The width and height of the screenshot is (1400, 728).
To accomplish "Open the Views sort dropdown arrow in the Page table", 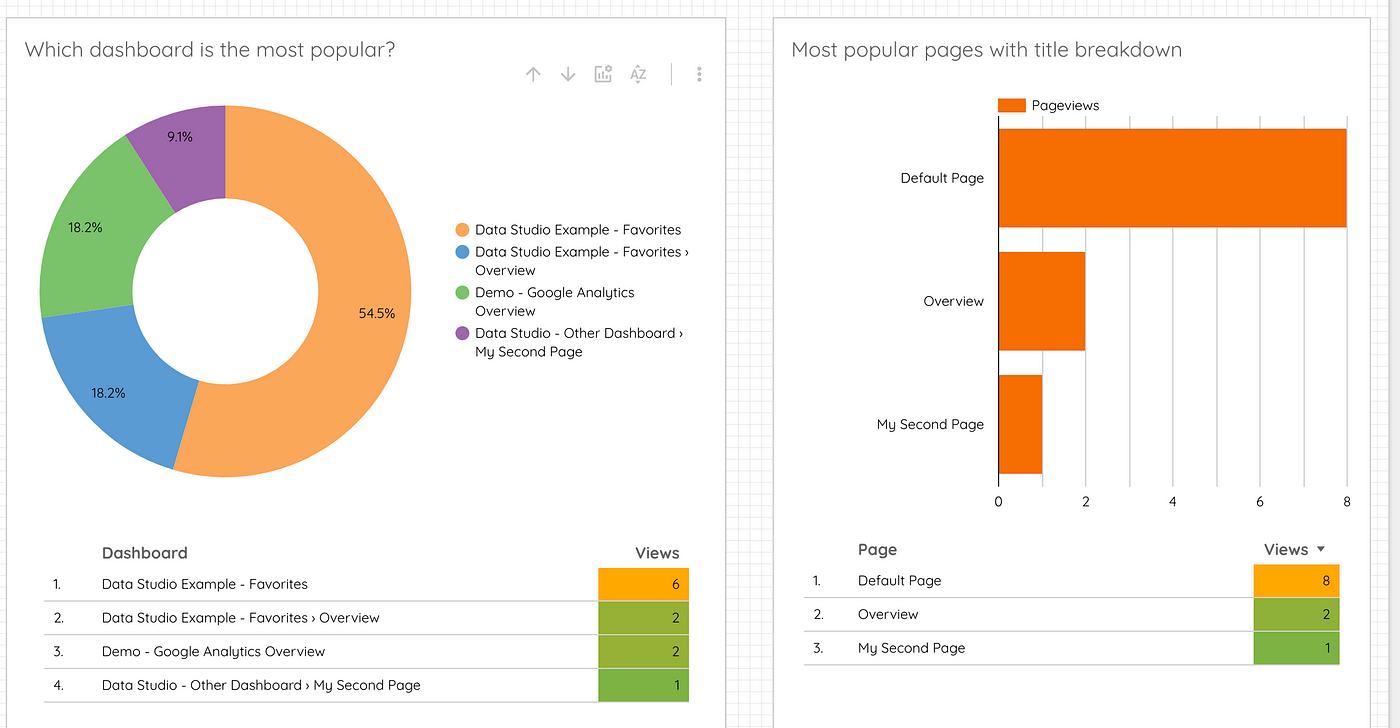I will (1320, 549).
